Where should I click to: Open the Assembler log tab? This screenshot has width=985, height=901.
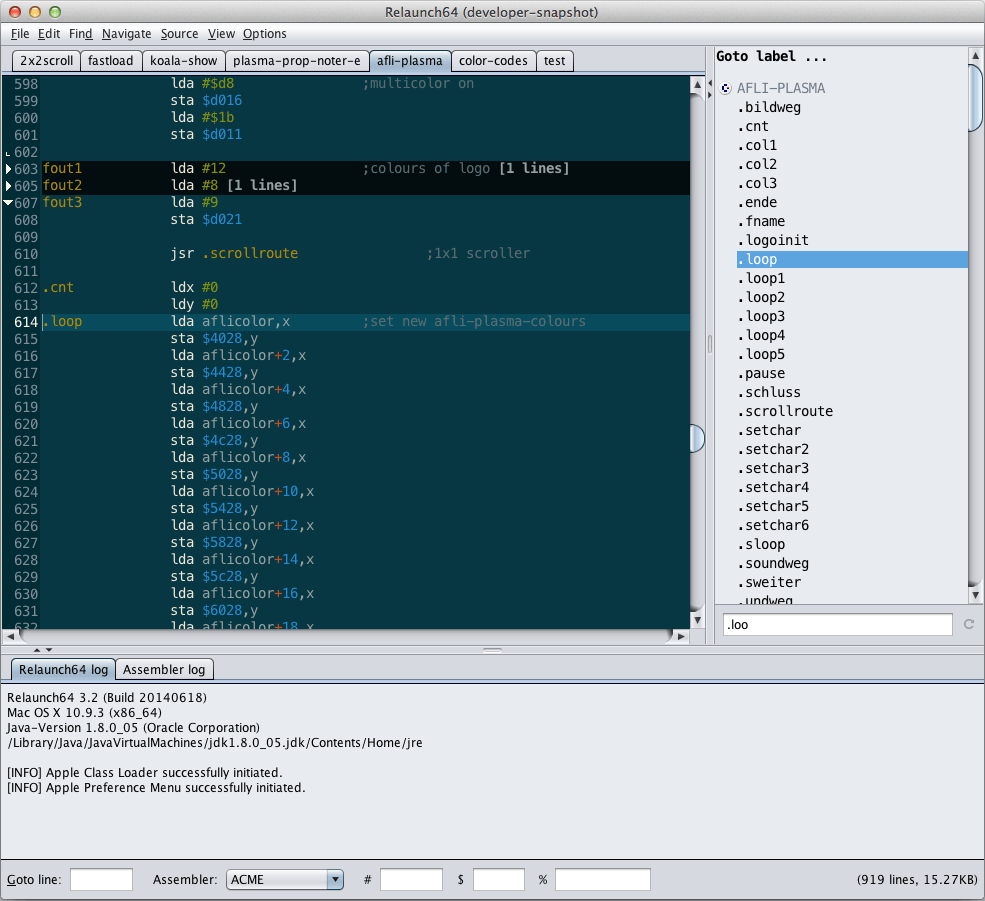point(164,669)
